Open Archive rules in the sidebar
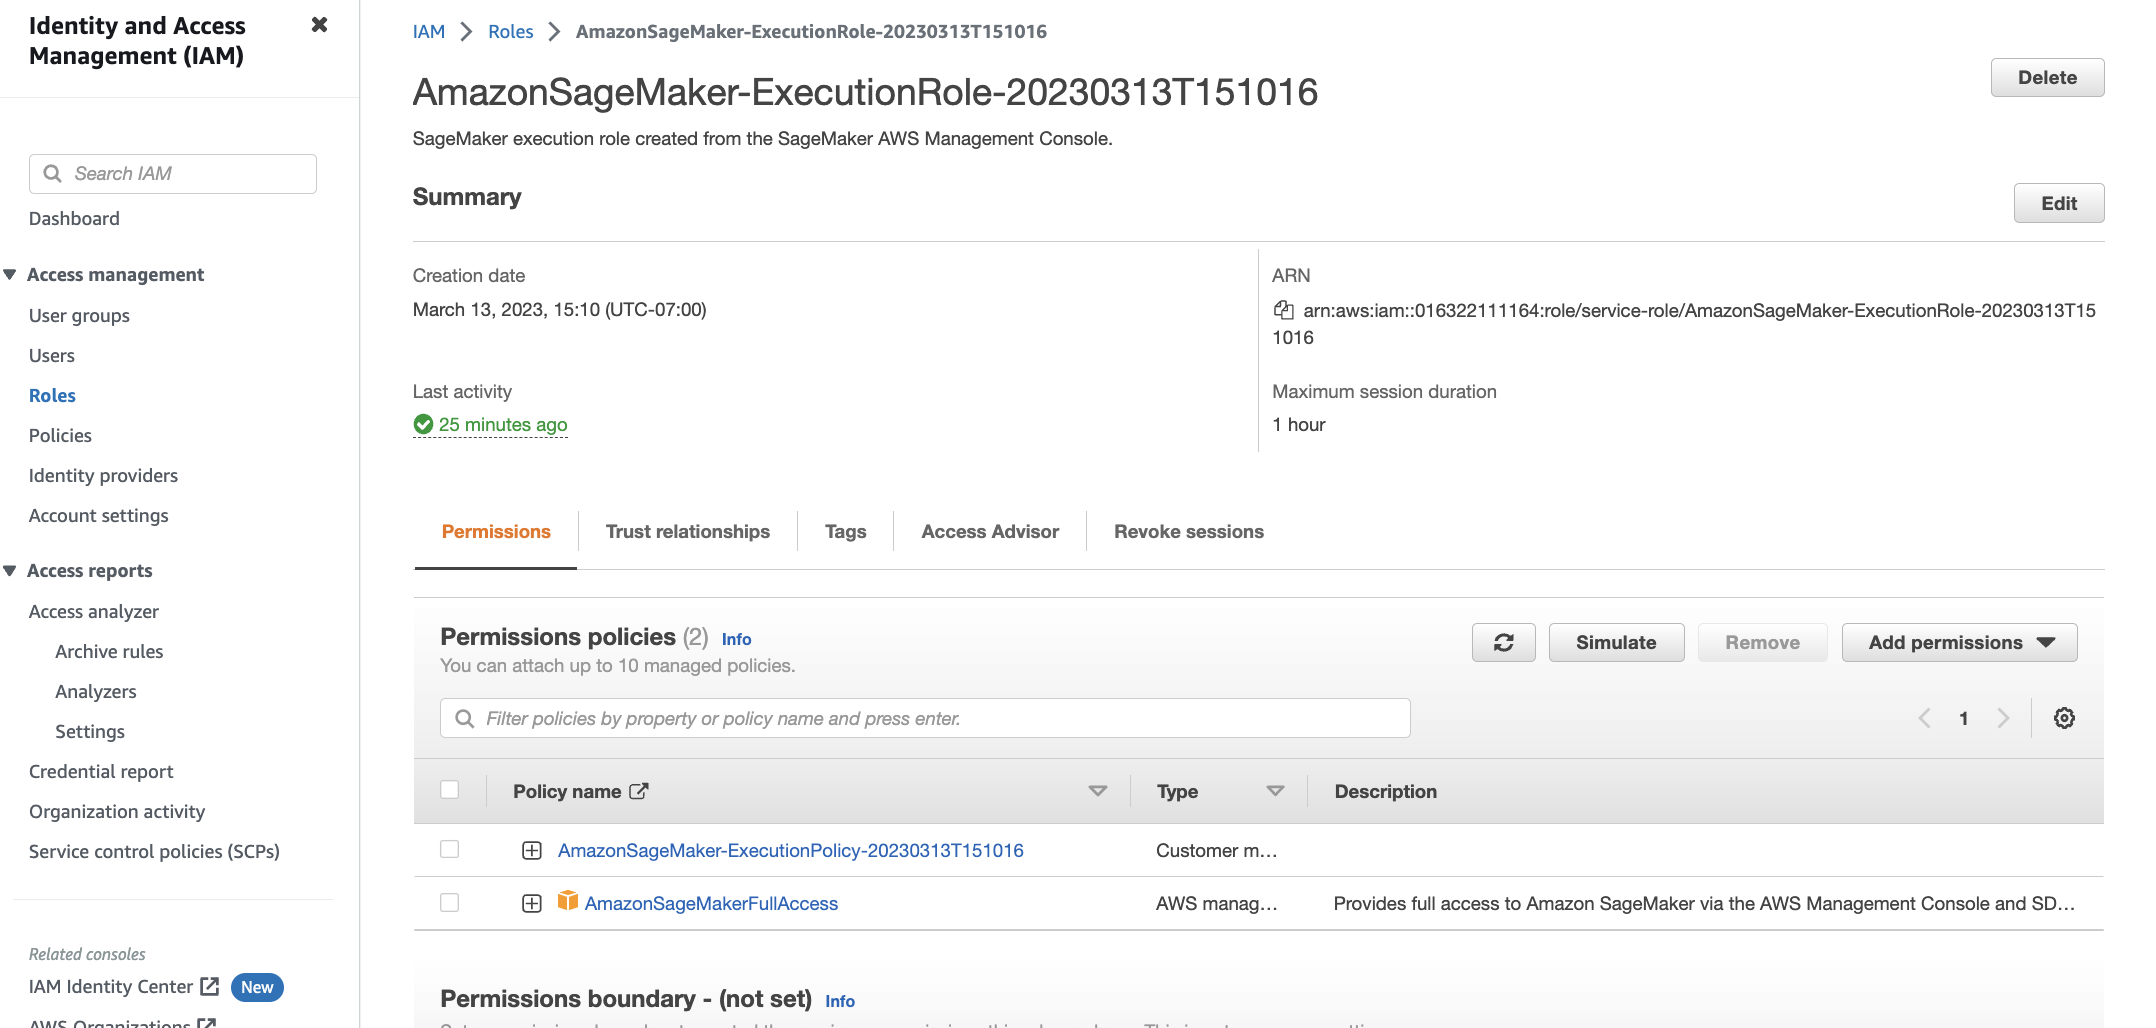 109,651
